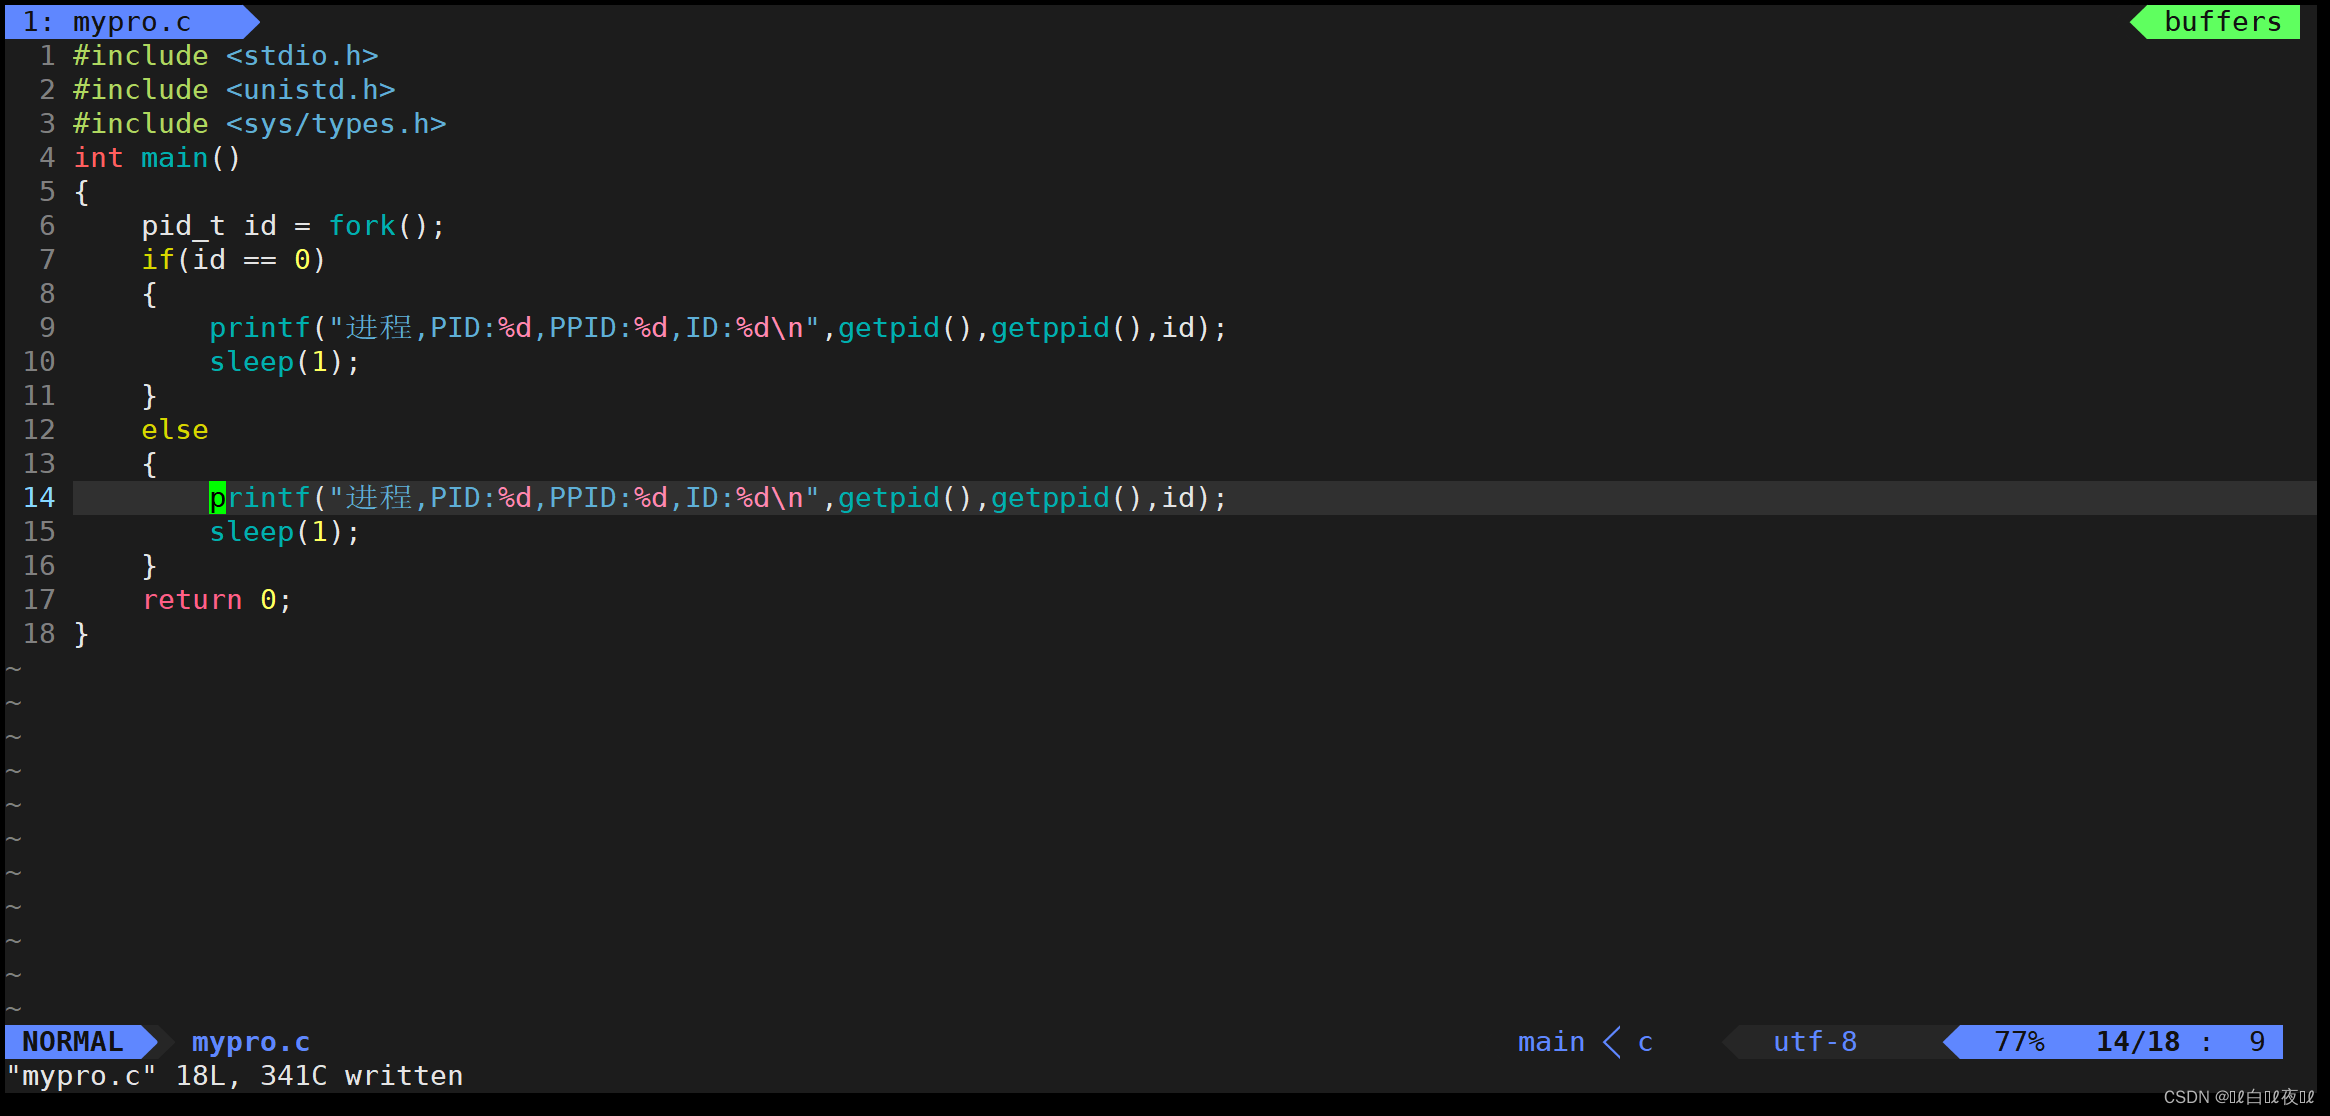This screenshot has height=1116, width=2330.
Task: Click line number 6 in the gutter
Action: tap(47, 226)
